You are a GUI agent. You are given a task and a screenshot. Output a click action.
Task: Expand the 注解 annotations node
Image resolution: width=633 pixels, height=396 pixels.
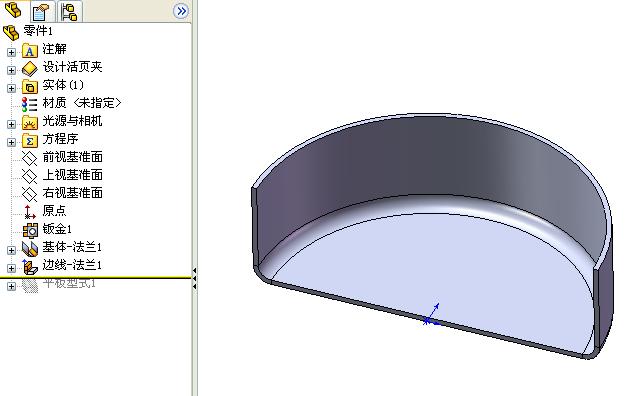click(11, 52)
